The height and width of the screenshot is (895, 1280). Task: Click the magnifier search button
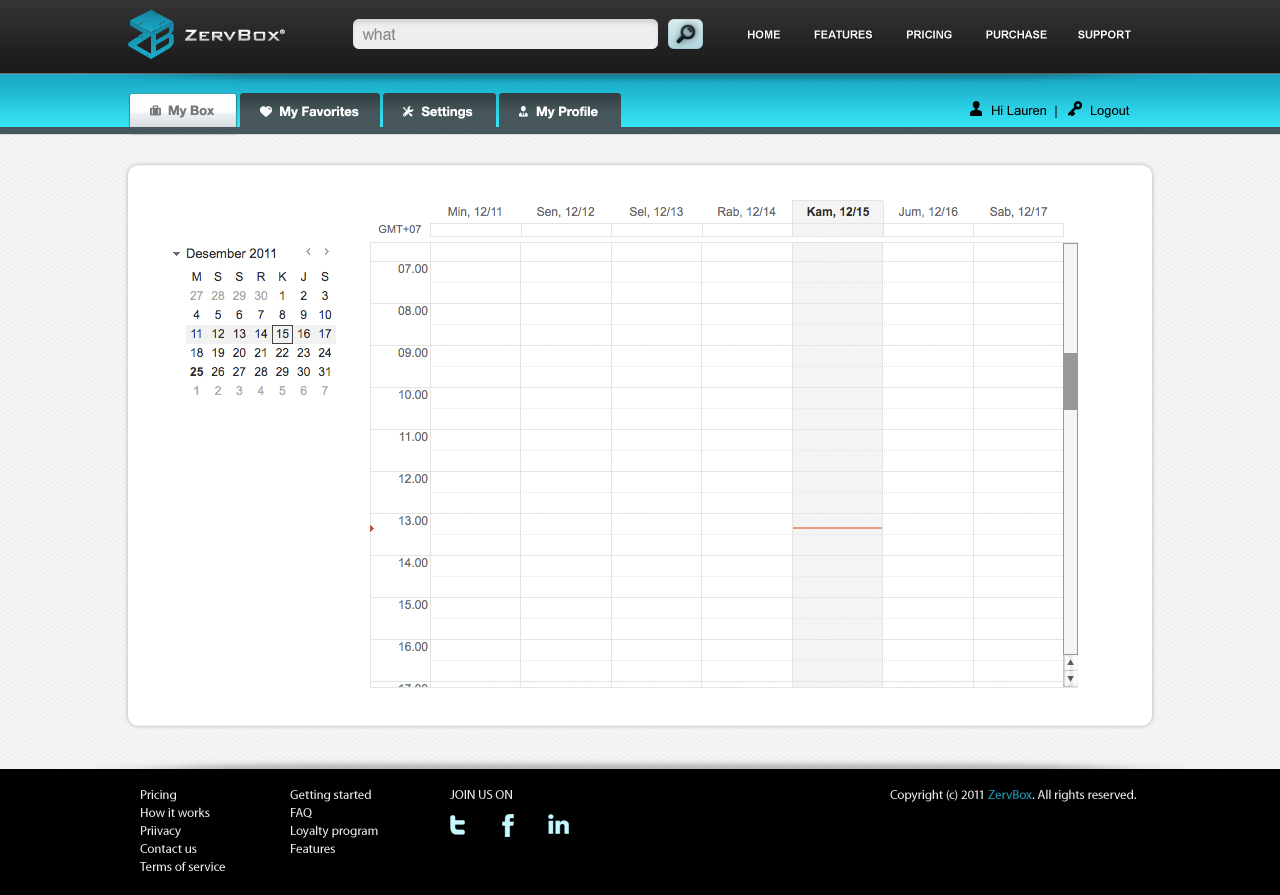(685, 34)
